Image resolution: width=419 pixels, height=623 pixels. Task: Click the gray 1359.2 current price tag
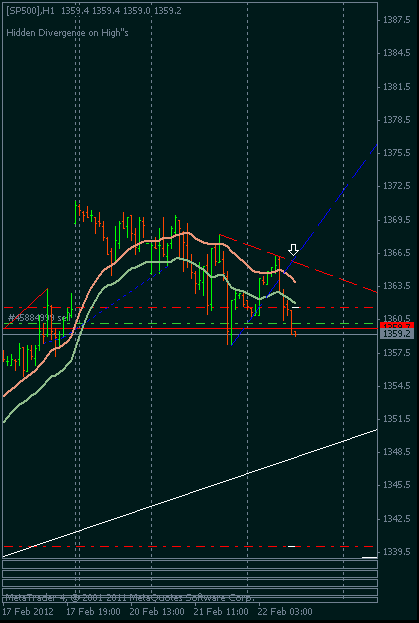click(397, 334)
